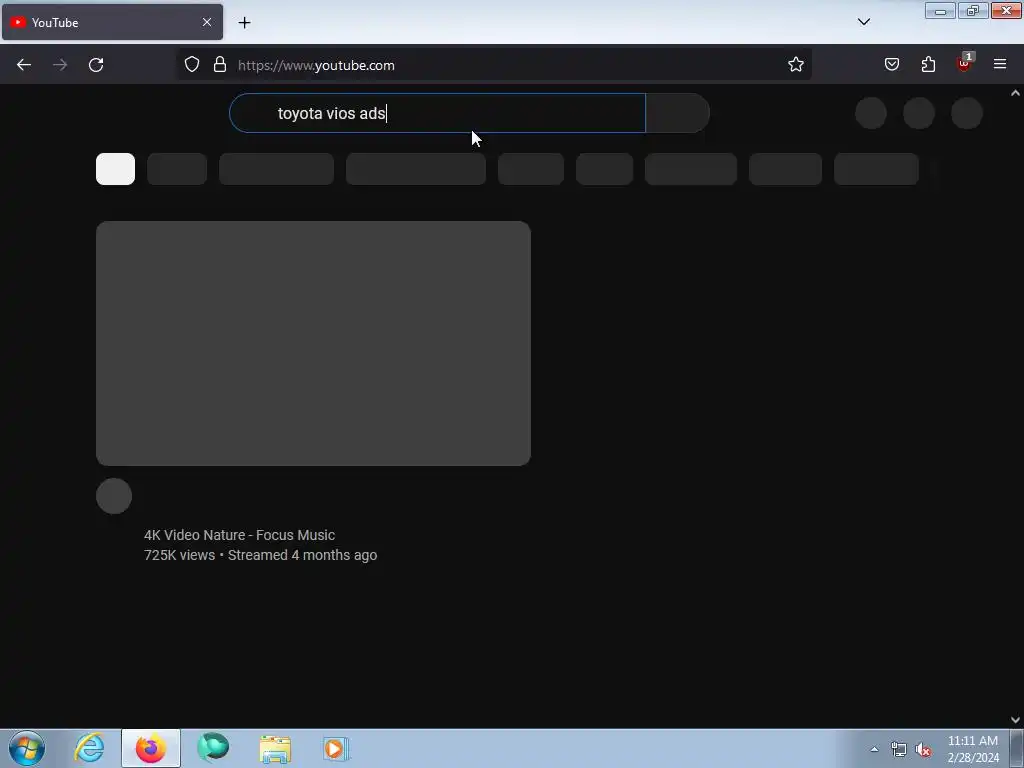Click the uBlock Origin extension icon
The height and width of the screenshot is (768, 1024).
(964, 63)
